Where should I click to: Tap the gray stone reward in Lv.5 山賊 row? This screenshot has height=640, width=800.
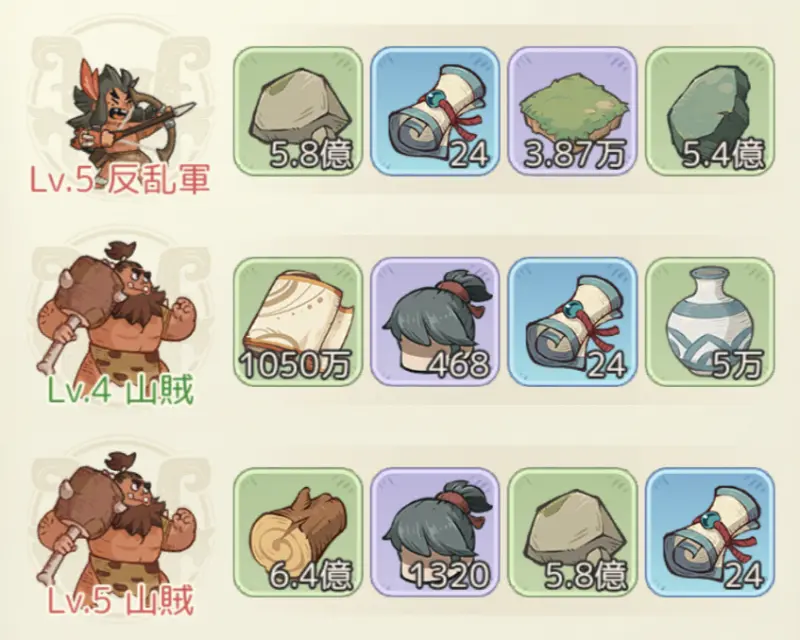click(x=572, y=532)
